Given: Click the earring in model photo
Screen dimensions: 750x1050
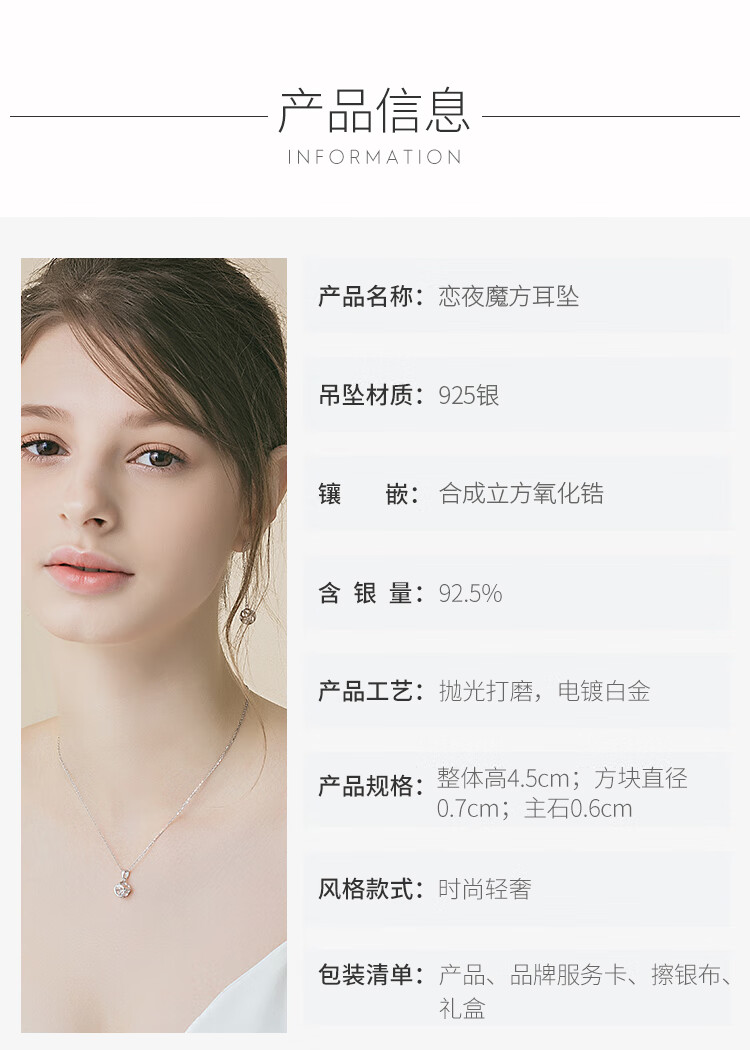Looking at the screenshot, I should (x=246, y=613).
